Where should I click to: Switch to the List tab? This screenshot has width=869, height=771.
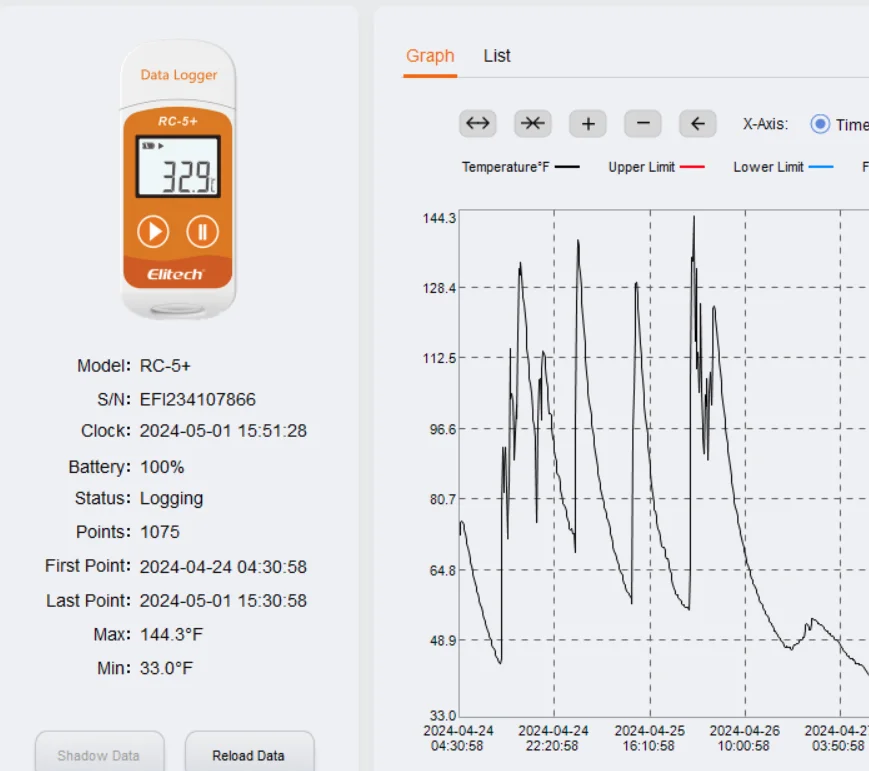[x=497, y=56]
